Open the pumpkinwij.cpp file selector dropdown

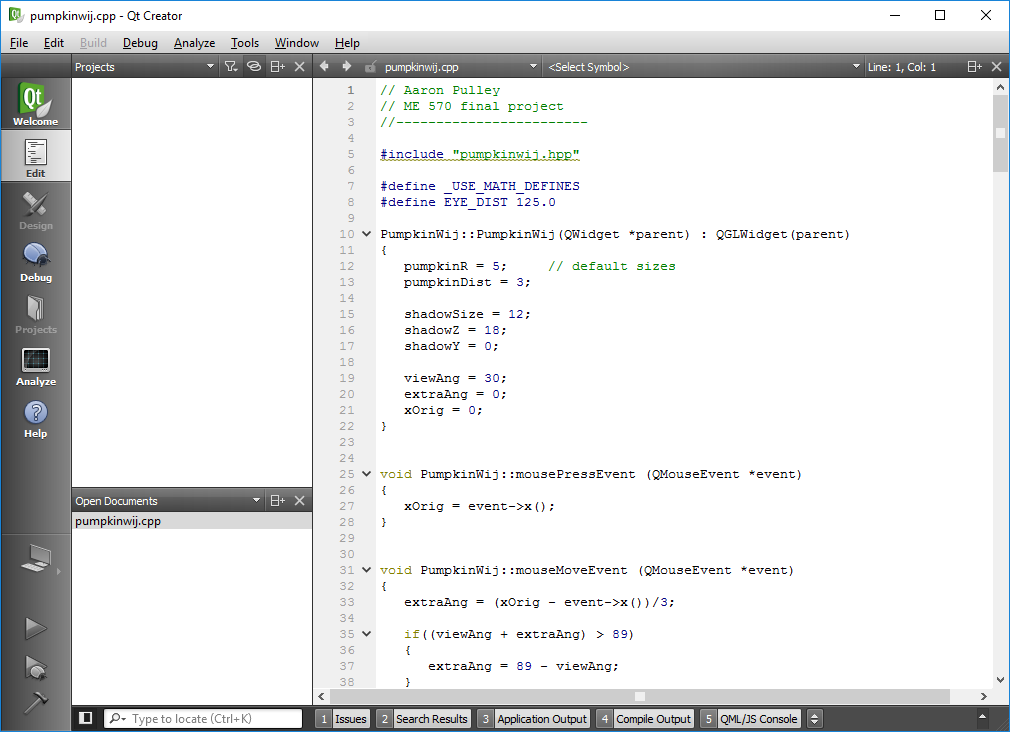(461, 66)
